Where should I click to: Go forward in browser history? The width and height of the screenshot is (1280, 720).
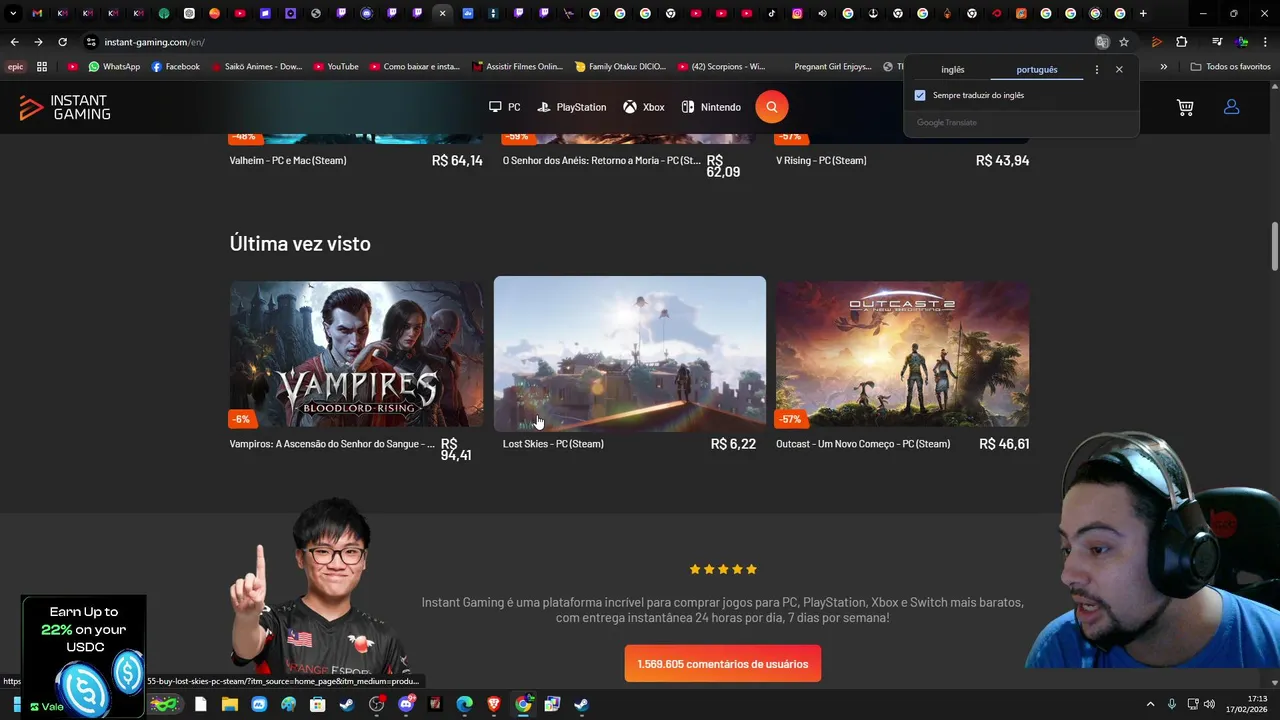38,42
